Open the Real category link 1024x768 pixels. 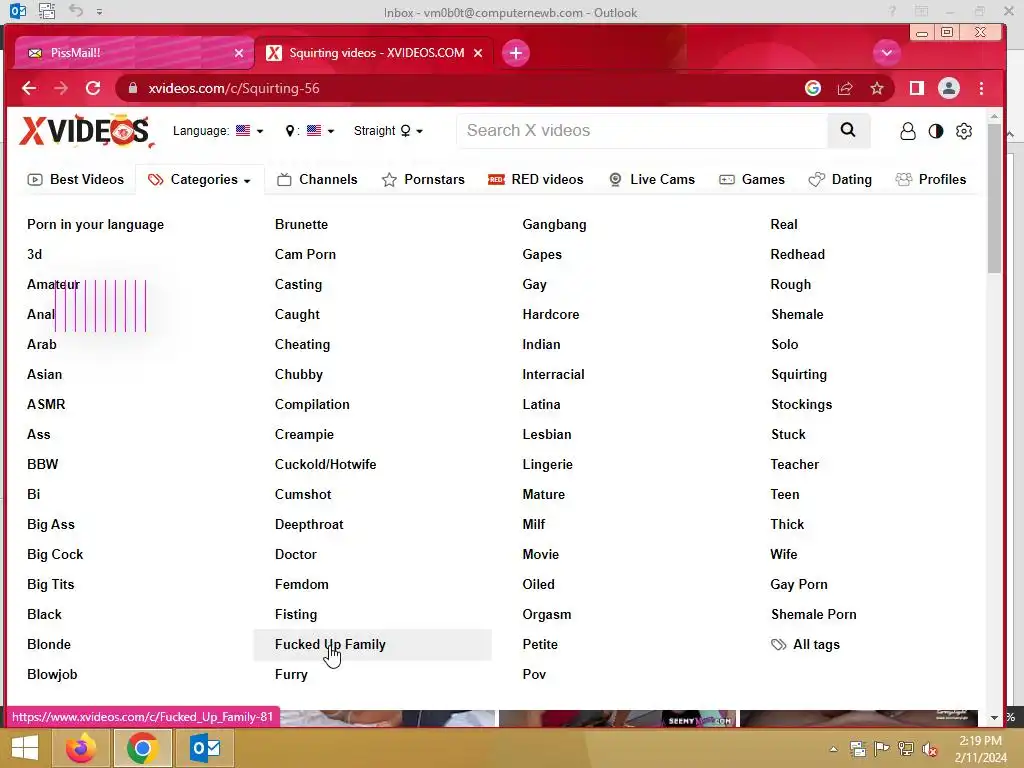[784, 225]
